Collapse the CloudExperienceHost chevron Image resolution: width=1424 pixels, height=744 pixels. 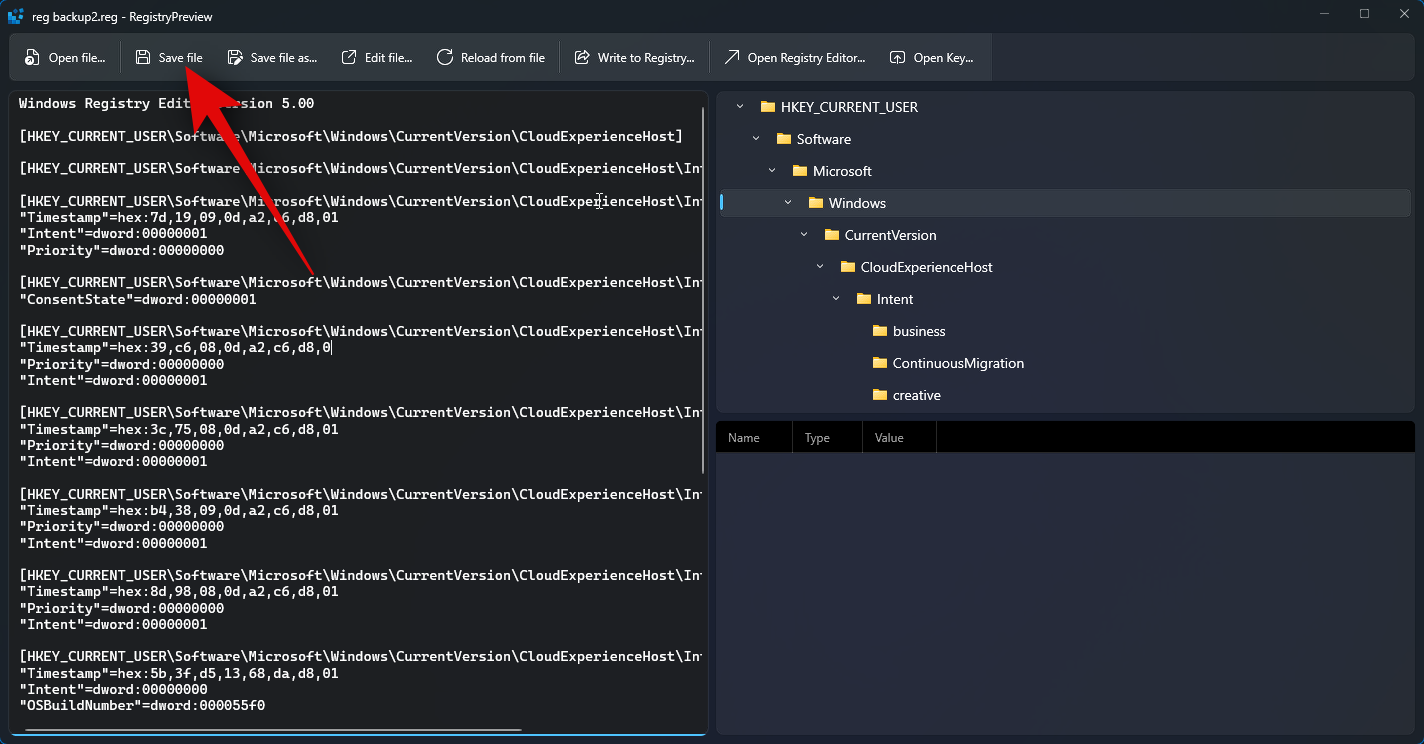[820, 267]
